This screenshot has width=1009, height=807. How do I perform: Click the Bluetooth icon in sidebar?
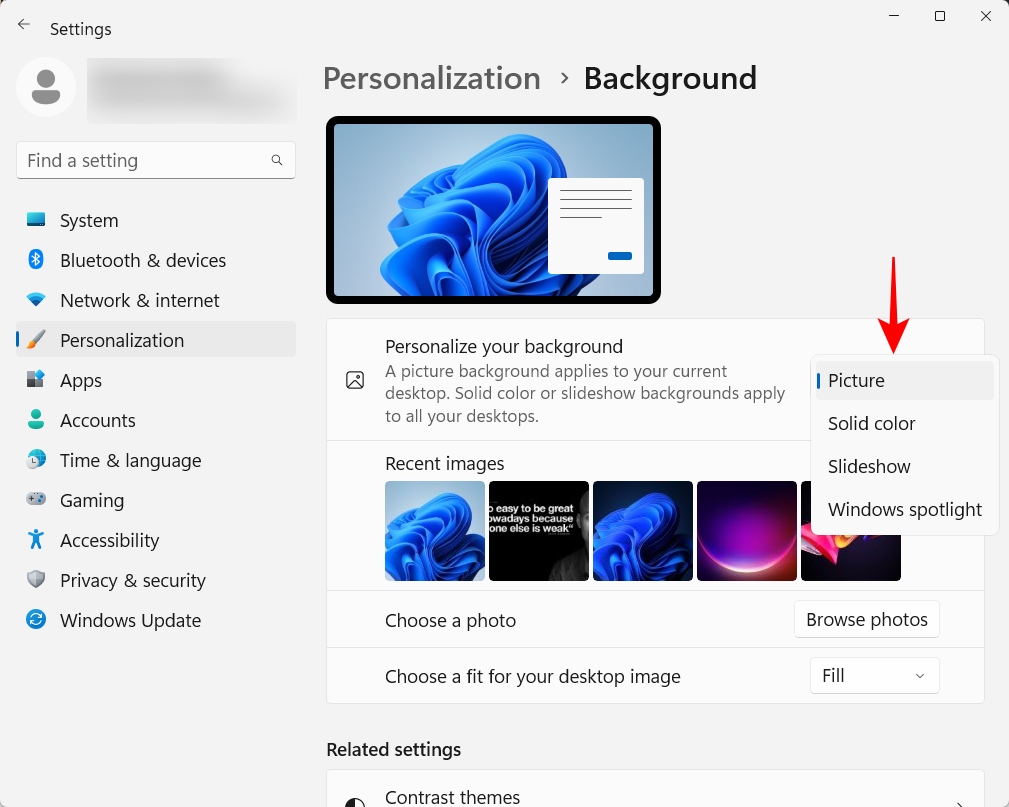[x=36, y=260]
